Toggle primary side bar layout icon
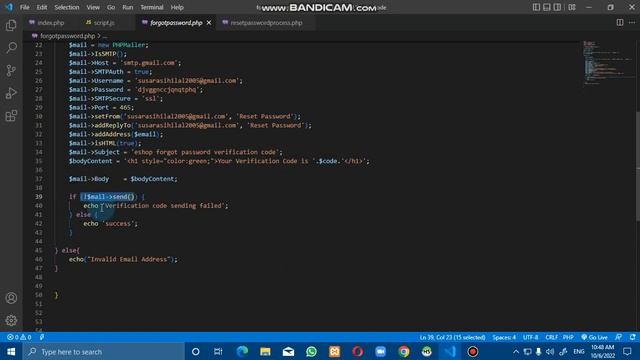Screen dimensions: 640x360 pyautogui.click(x=536, y=7)
